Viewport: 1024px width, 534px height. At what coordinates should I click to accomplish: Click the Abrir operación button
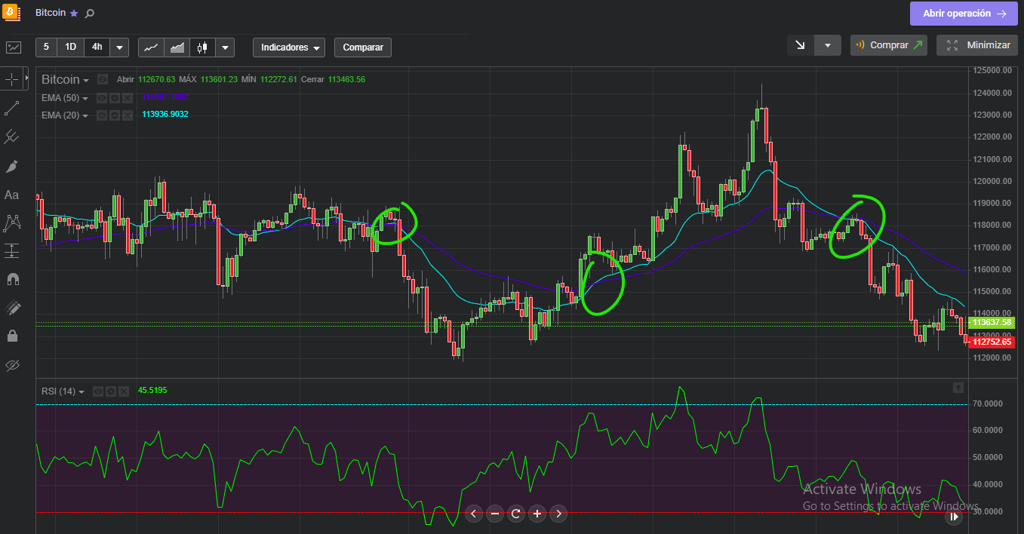click(x=963, y=13)
